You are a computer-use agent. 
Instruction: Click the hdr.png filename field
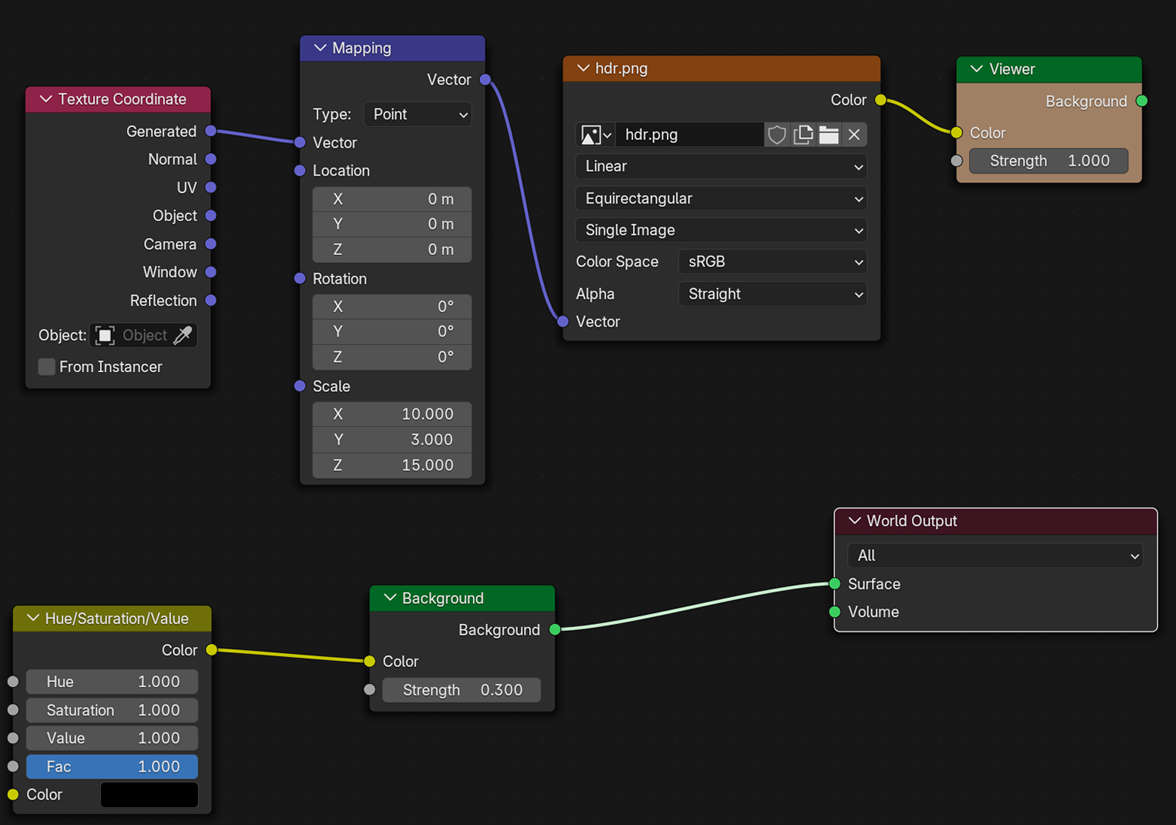point(690,134)
